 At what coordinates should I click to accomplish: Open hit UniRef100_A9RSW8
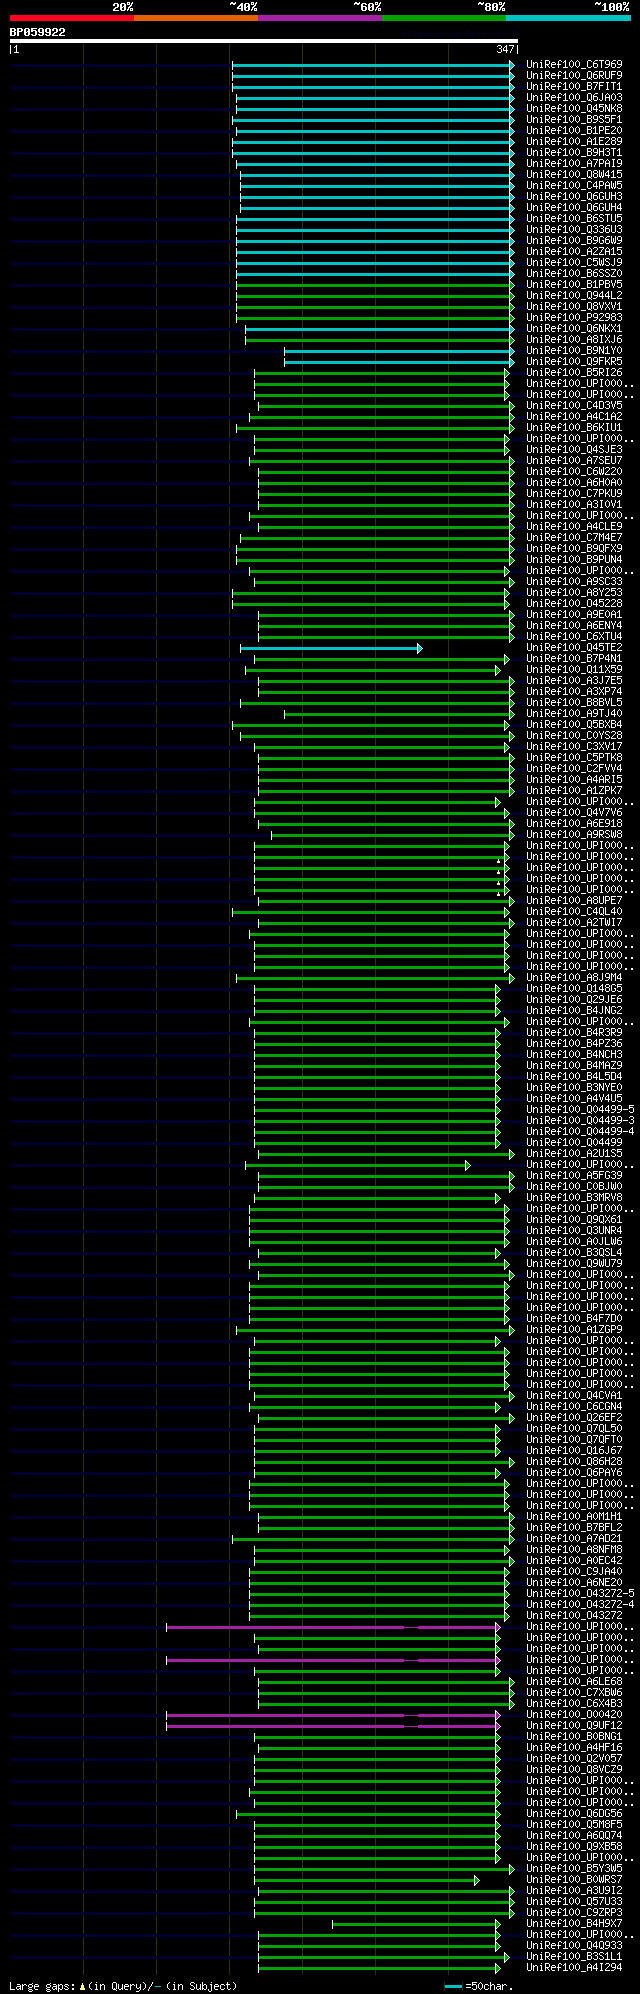(574, 834)
